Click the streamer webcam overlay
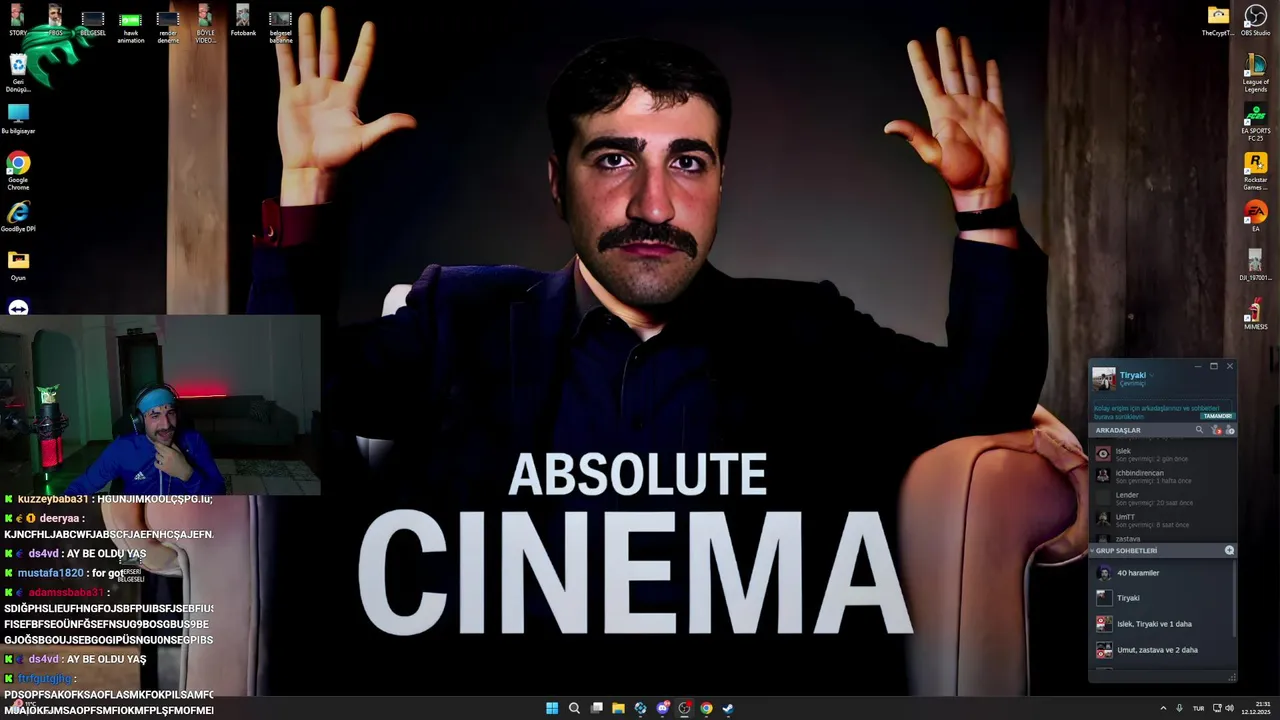 click(x=160, y=405)
